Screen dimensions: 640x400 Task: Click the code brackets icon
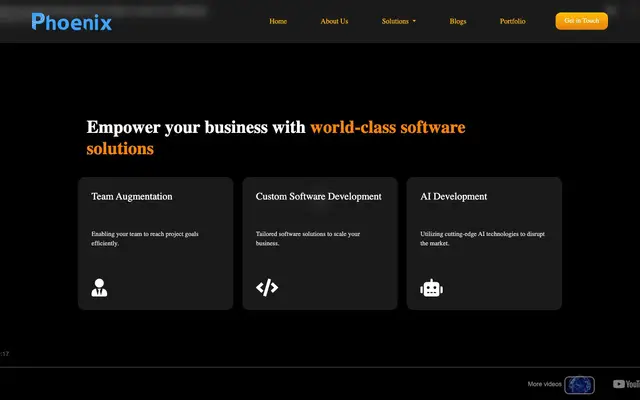pos(267,287)
